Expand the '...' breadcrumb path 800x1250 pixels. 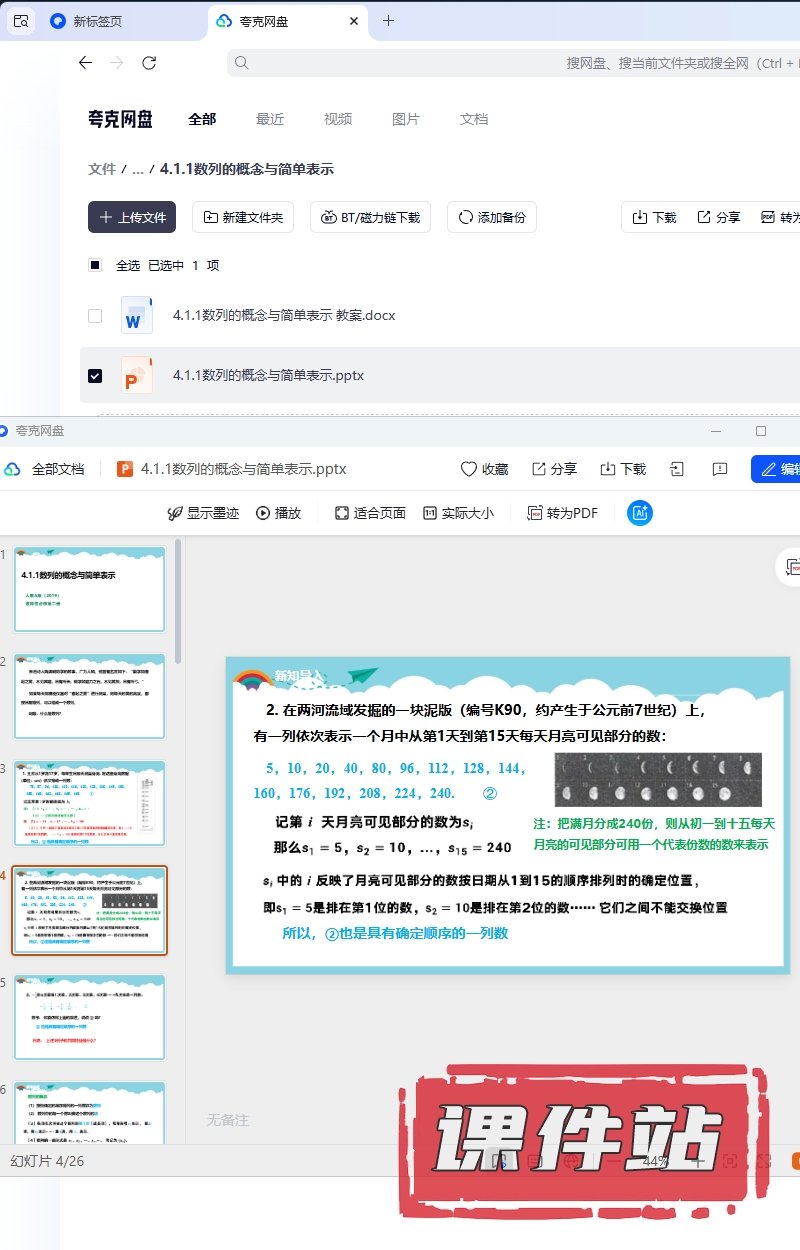click(x=138, y=170)
